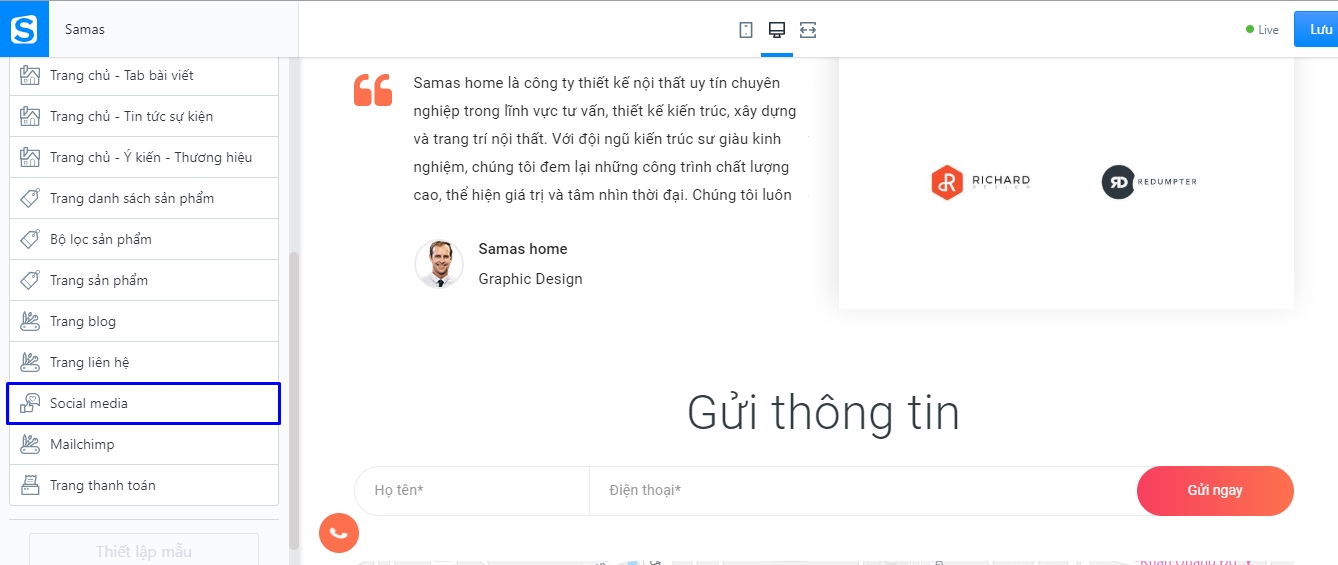Open the Mailchimp settings item
The height and width of the screenshot is (565, 1338).
pyautogui.click(x=144, y=444)
